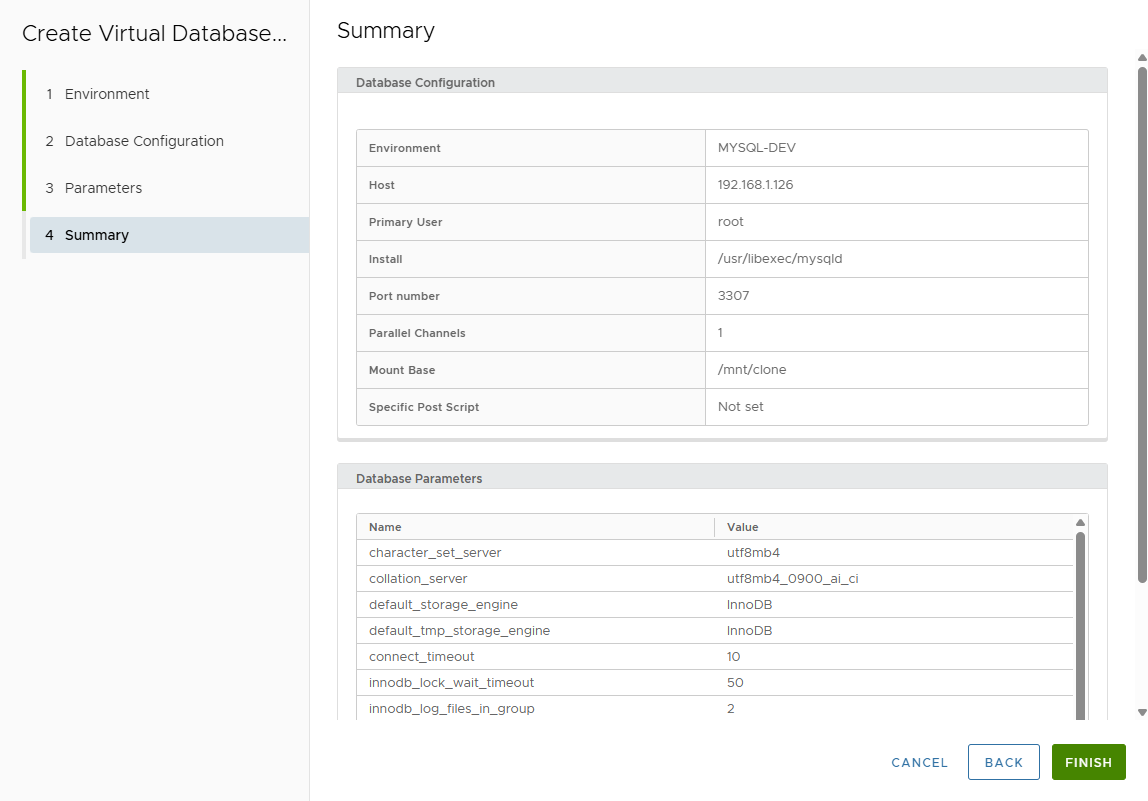Select the collation_server parameter row
The image size is (1148, 801).
[x=418, y=579]
